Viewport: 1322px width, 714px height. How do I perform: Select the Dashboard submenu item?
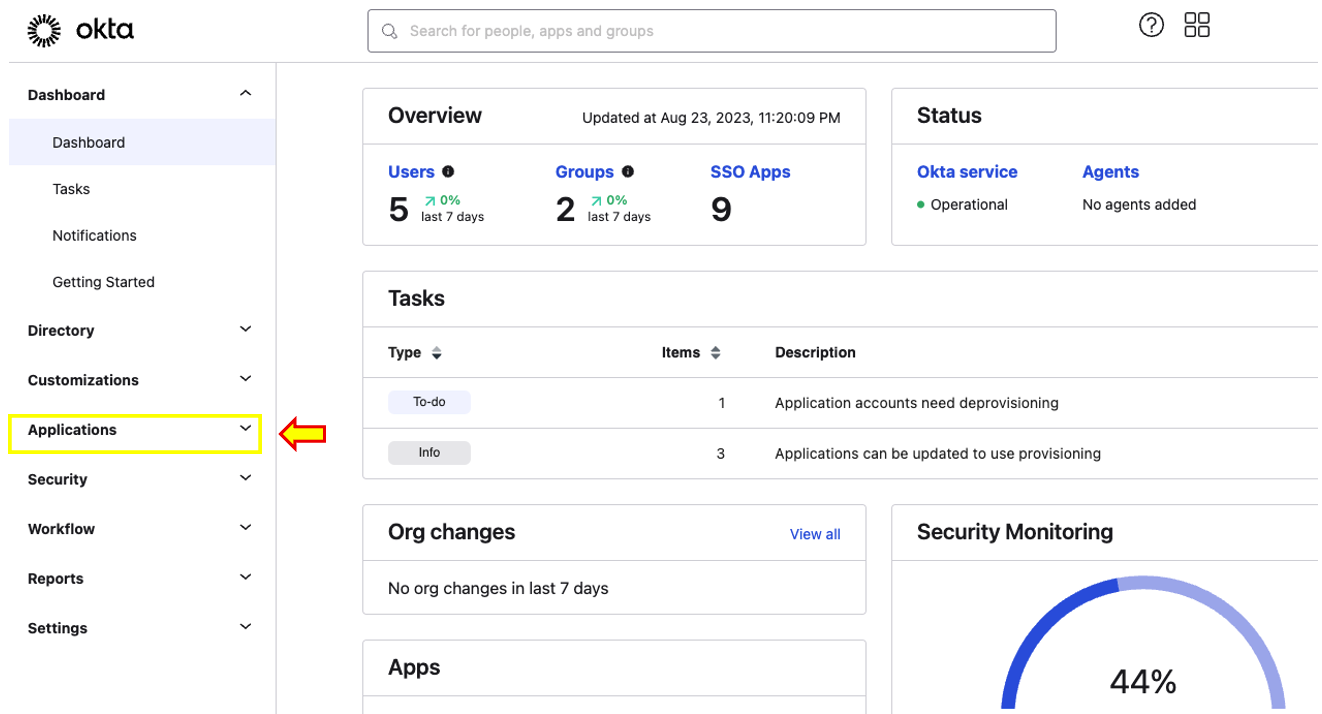click(x=142, y=142)
